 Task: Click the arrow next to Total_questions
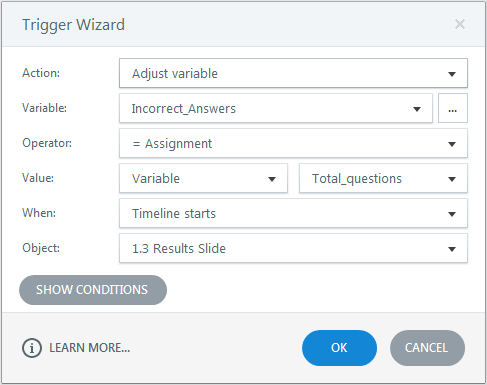point(452,179)
